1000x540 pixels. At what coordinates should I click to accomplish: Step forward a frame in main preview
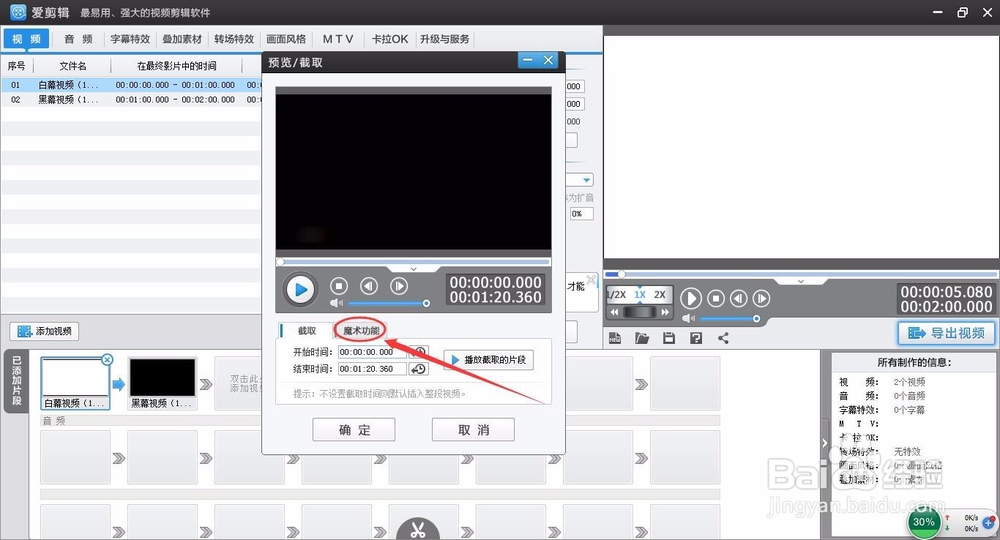pos(761,298)
